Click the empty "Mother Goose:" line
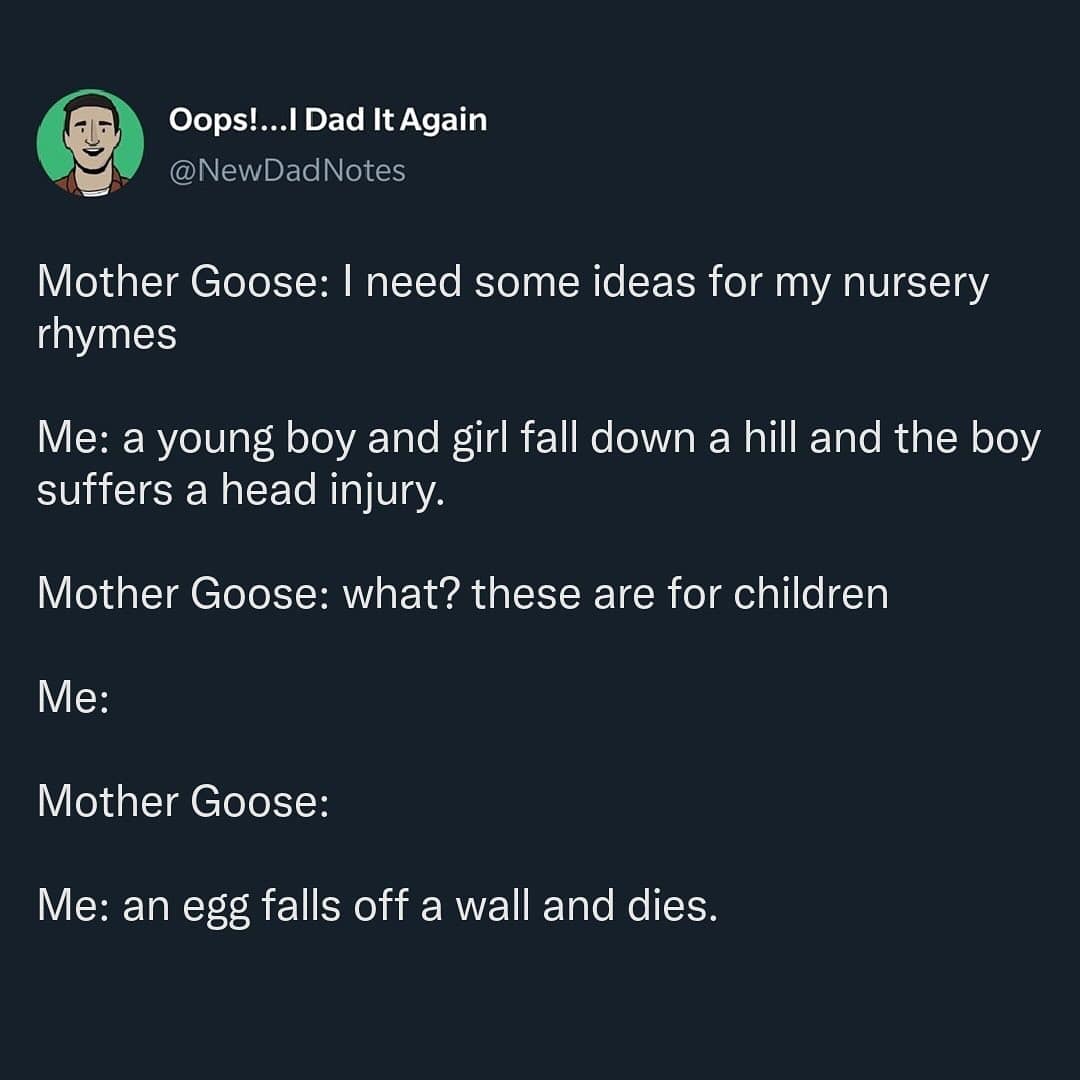The width and height of the screenshot is (1080, 1080). 183,802
